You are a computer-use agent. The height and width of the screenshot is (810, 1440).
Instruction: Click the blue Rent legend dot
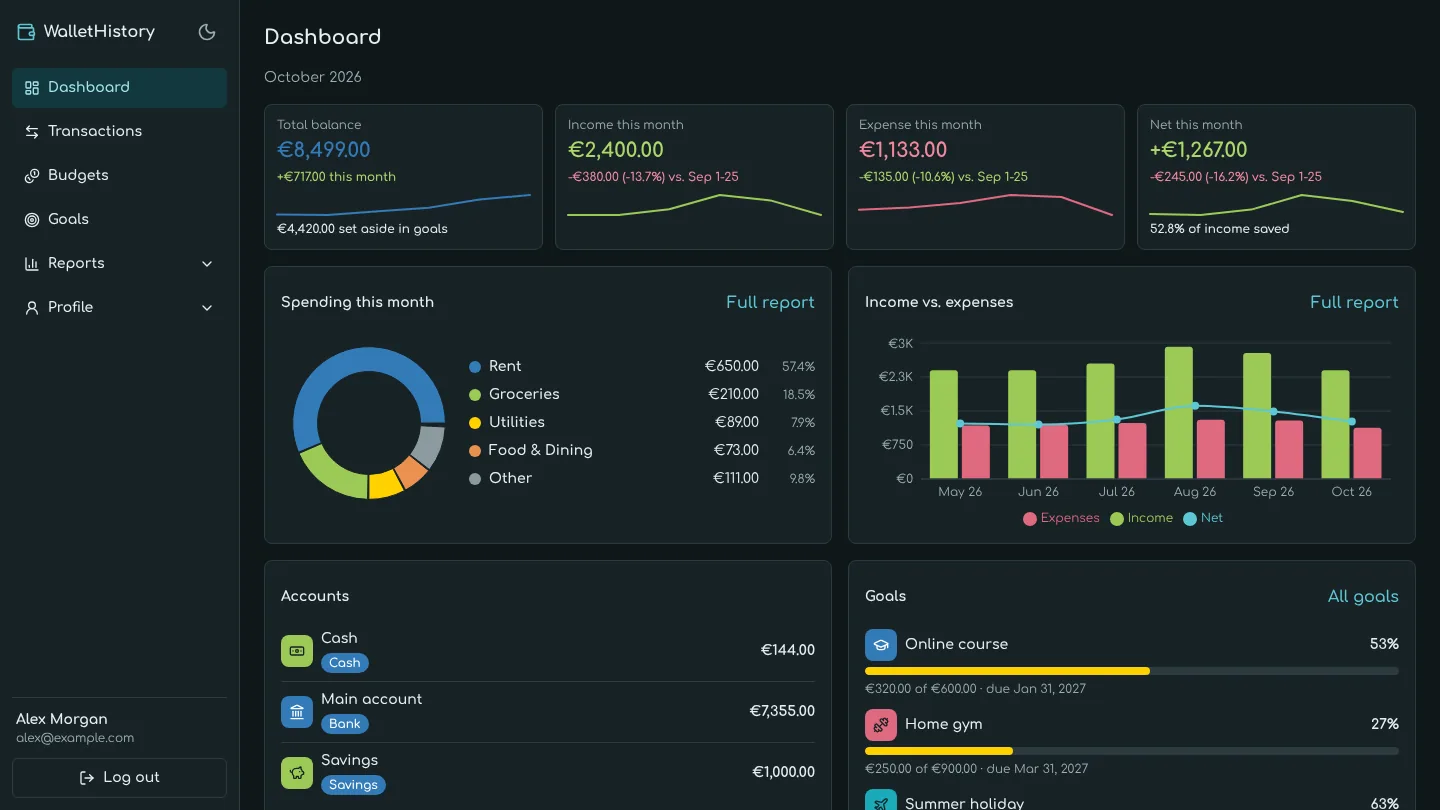pos(475,367)
